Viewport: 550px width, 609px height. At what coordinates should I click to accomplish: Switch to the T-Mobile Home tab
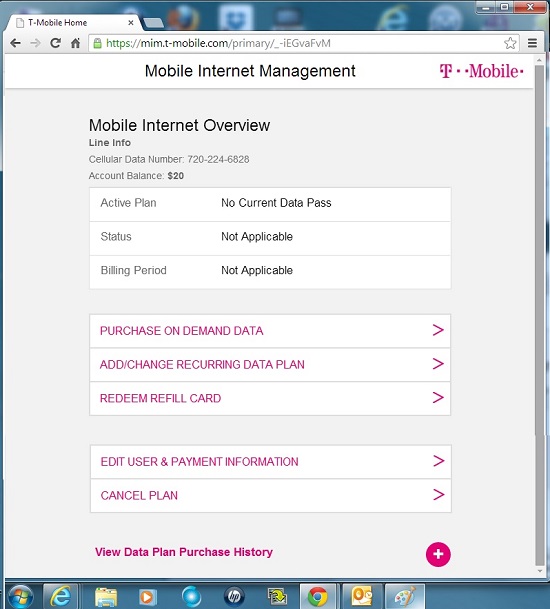[72, 23]
